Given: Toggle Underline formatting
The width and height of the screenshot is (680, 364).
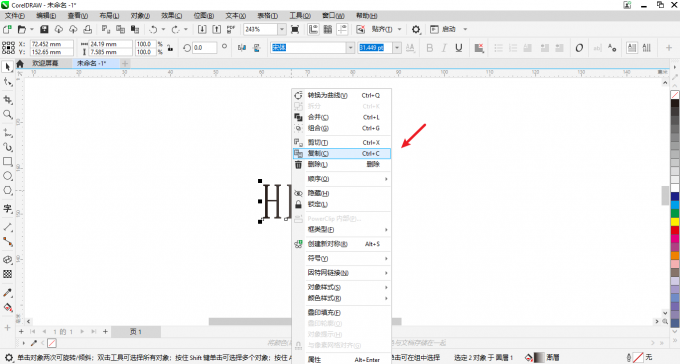Looking at the screenshot, I should (458, 48).
